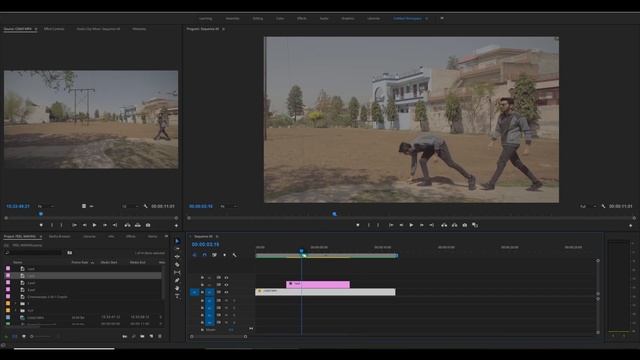Image resolution: width=640 pixels, height=360 pixels.
Task: Click New Item icon in Project panel
Action: (x=151, y=336)
